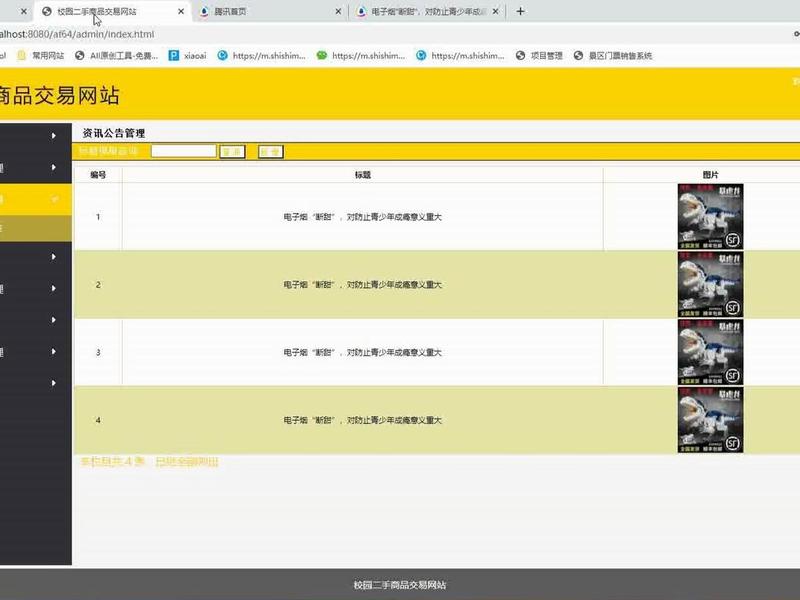Click the footer text 校园二手商品交易网站
The width and height of the screenshot is (800, 600).
coord(399,585)
